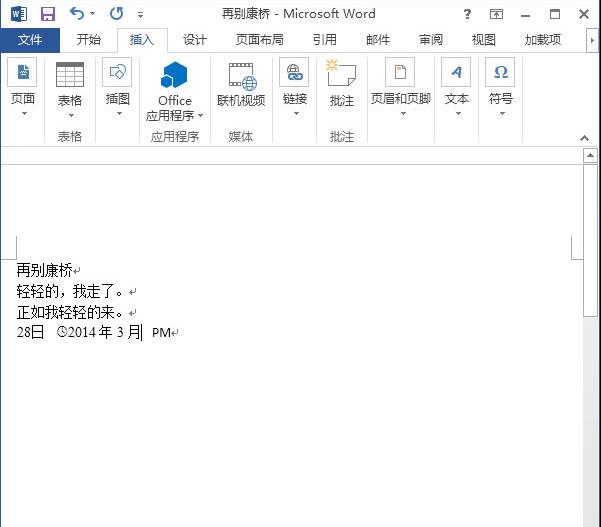Show more ribbon tabs with right arrow
Screen dimensions: 601x527
coord(592,40)
